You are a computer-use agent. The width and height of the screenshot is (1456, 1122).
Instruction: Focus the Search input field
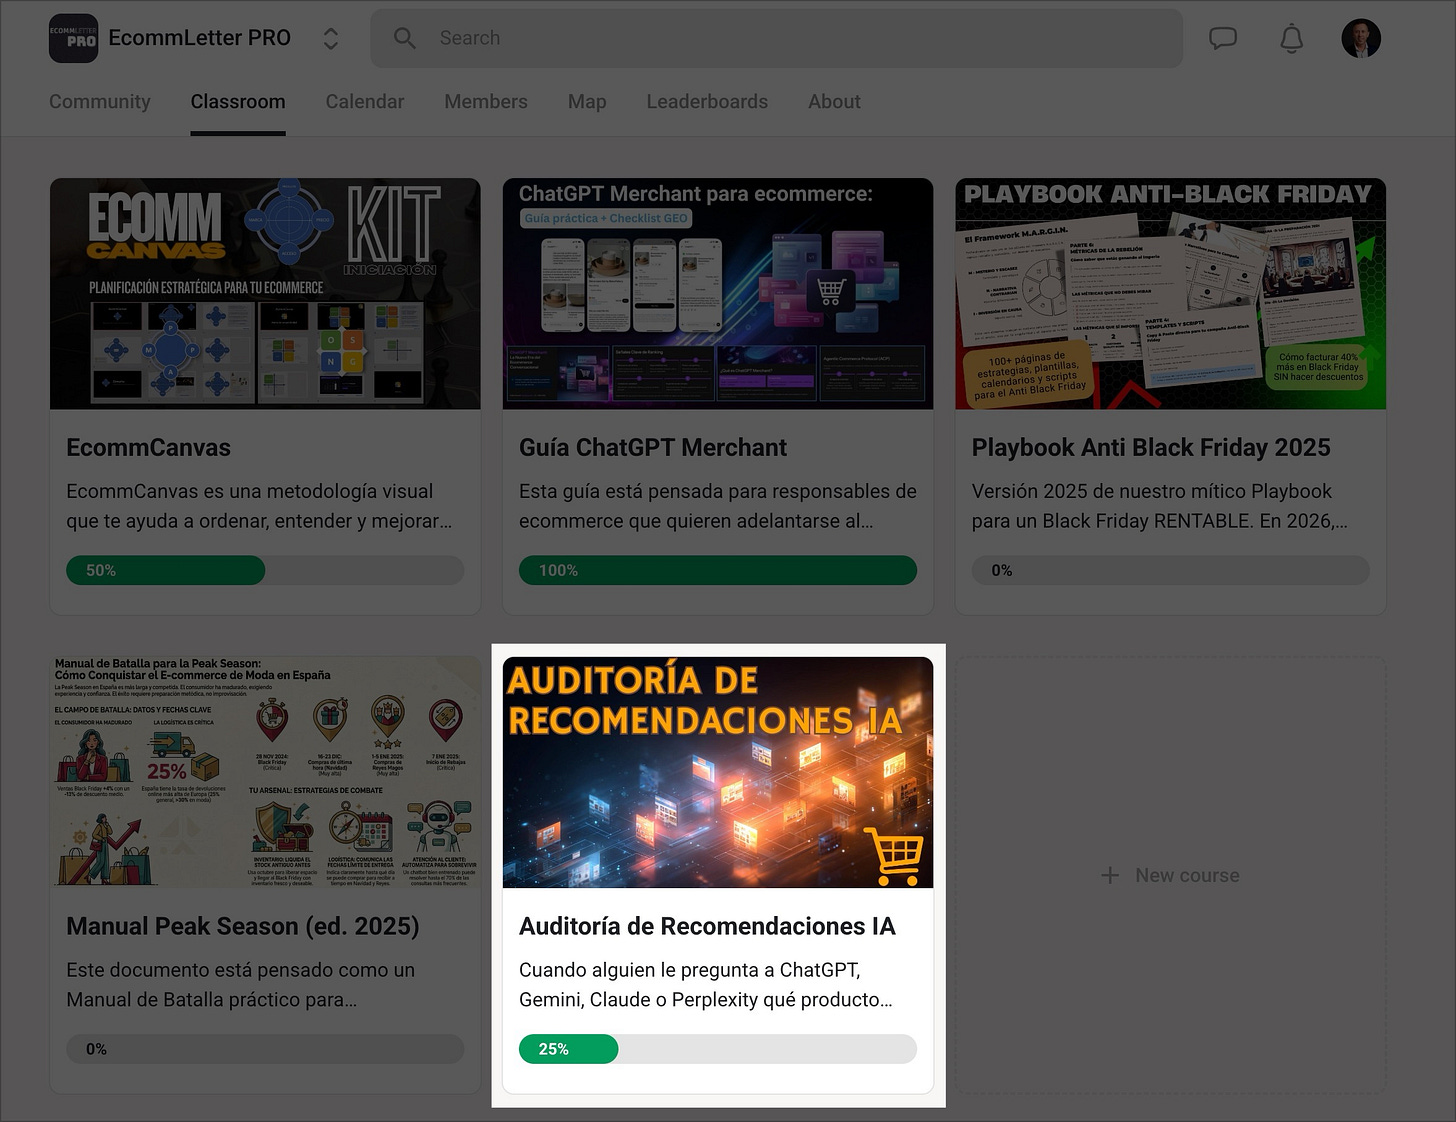(x=776, y=38)
